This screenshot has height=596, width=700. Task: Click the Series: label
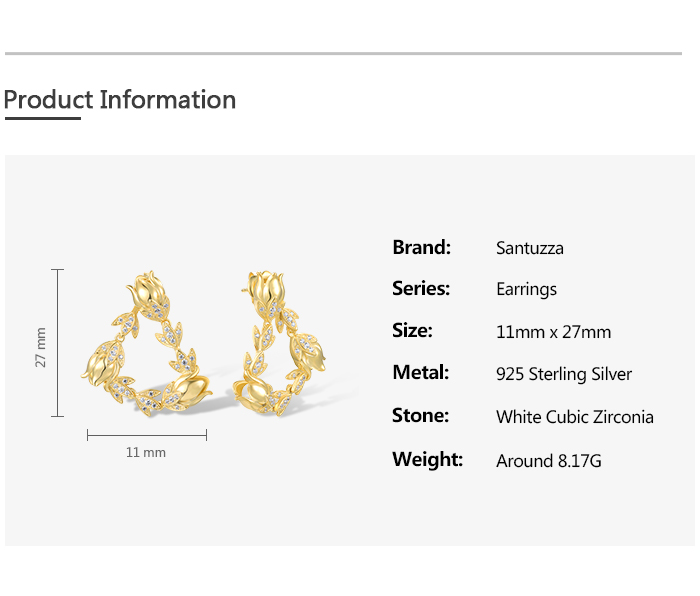point(421,289)
